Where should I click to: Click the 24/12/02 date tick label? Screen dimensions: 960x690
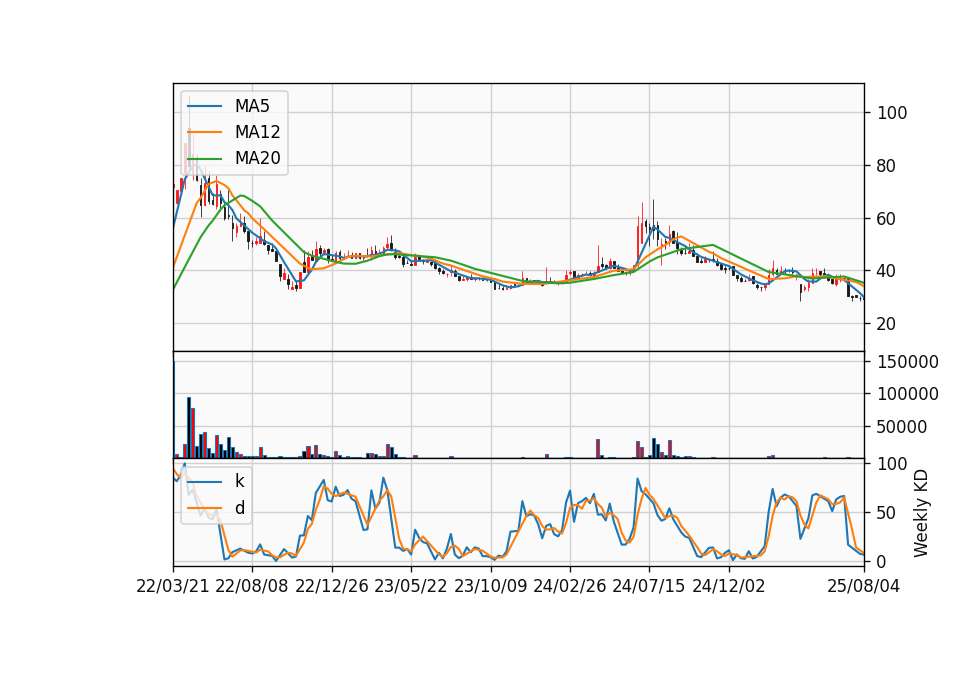(x=729, y=586)
